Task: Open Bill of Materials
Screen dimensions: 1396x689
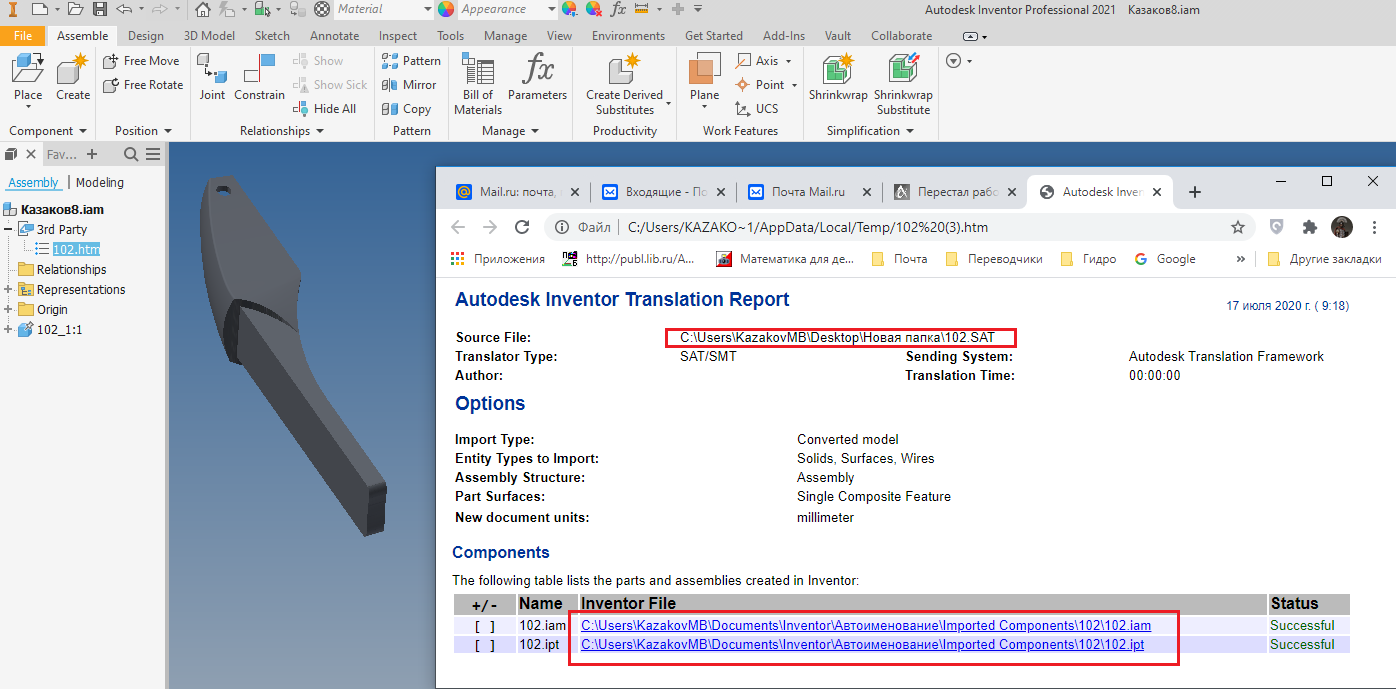Action: click(478, 84)
